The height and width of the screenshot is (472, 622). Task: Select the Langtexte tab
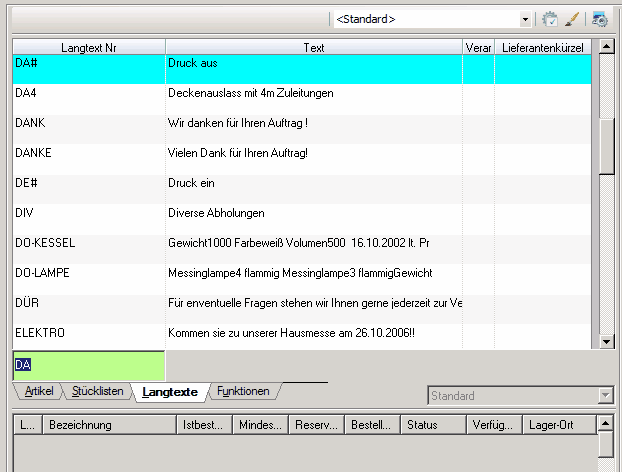[x=170, y=392]
